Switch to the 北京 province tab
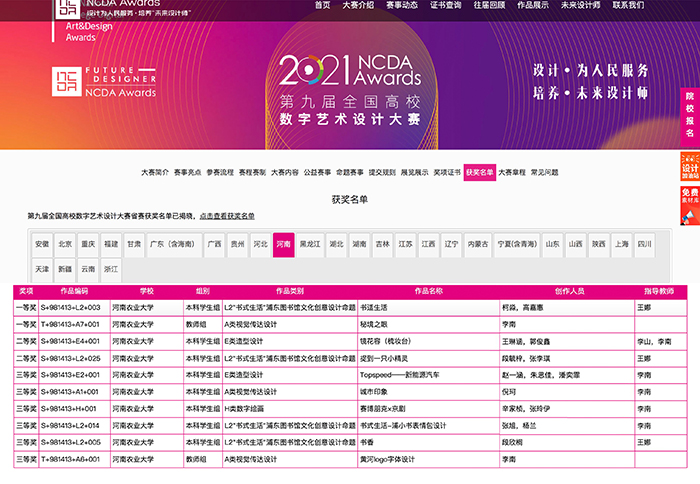The height and width of the screenshot is (484, 700). (65, 244)
